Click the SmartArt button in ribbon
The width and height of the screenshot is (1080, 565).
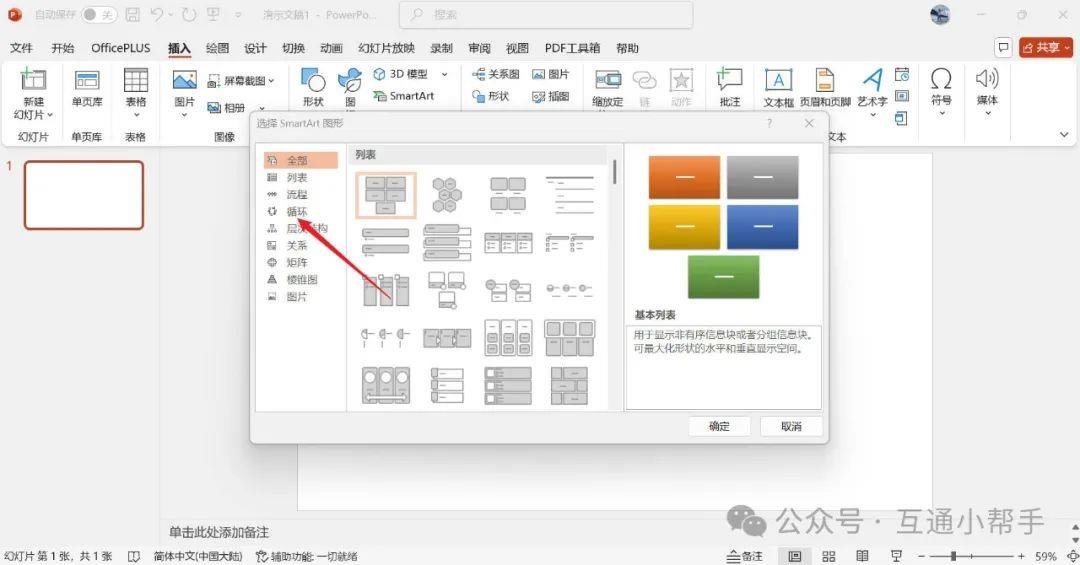[x=404, y=96]
